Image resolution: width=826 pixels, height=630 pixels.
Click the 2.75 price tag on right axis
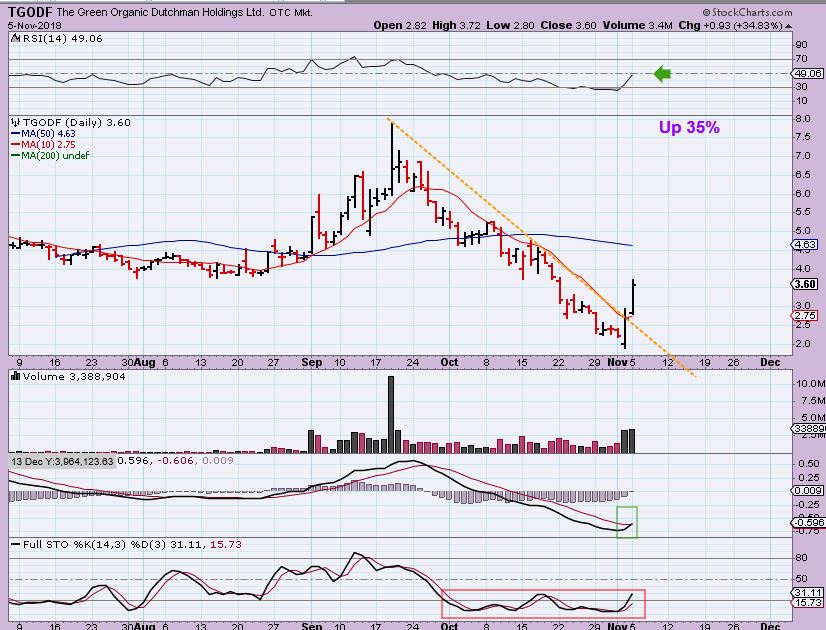[805, 316]
